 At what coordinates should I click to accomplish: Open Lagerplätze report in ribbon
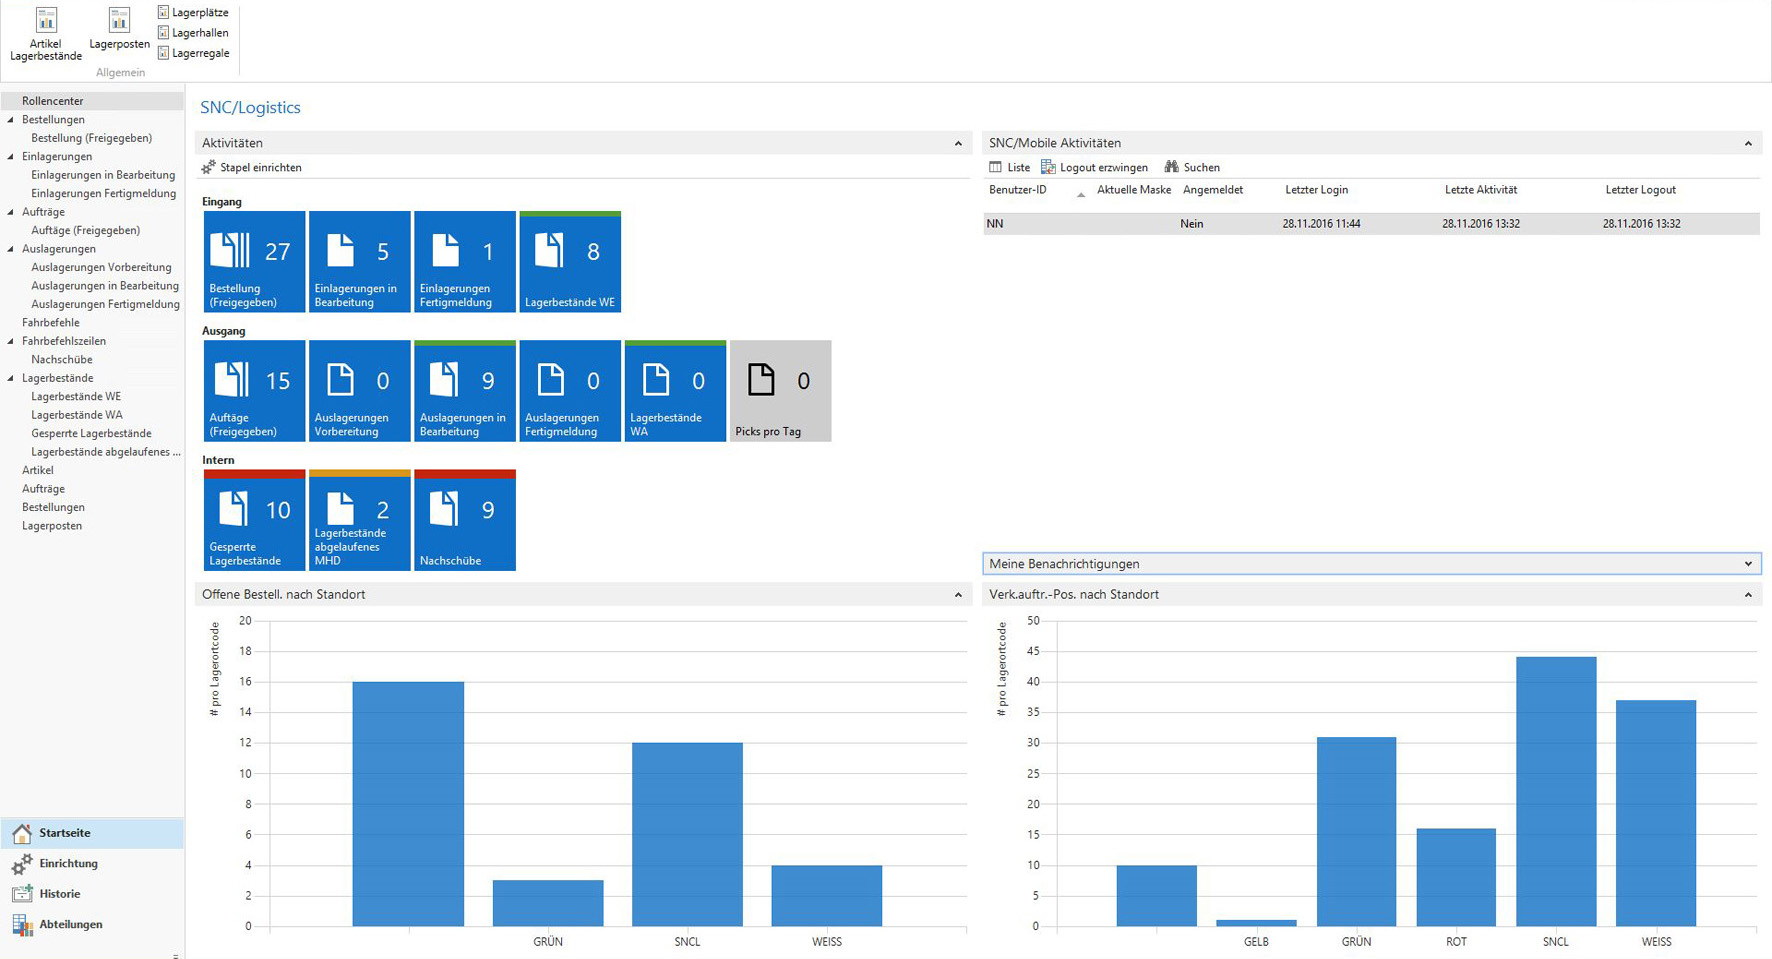click(193, 12)
